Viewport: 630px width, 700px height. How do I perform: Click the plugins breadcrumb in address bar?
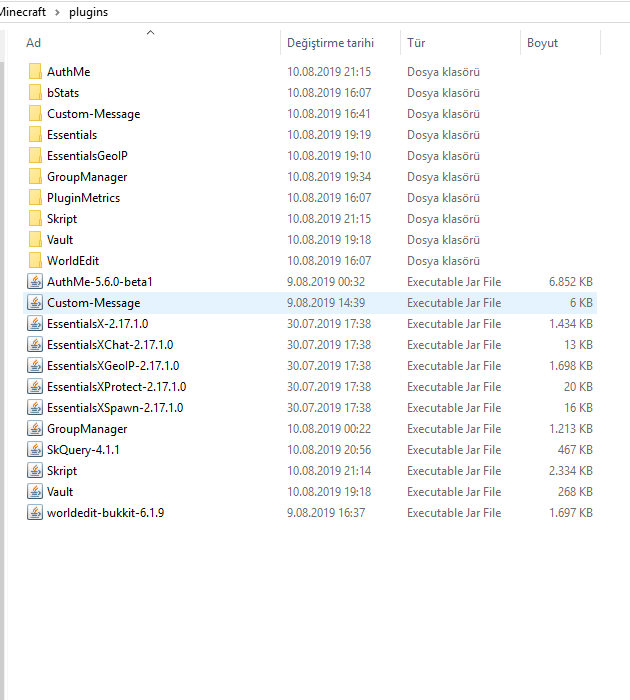point(88,12)
